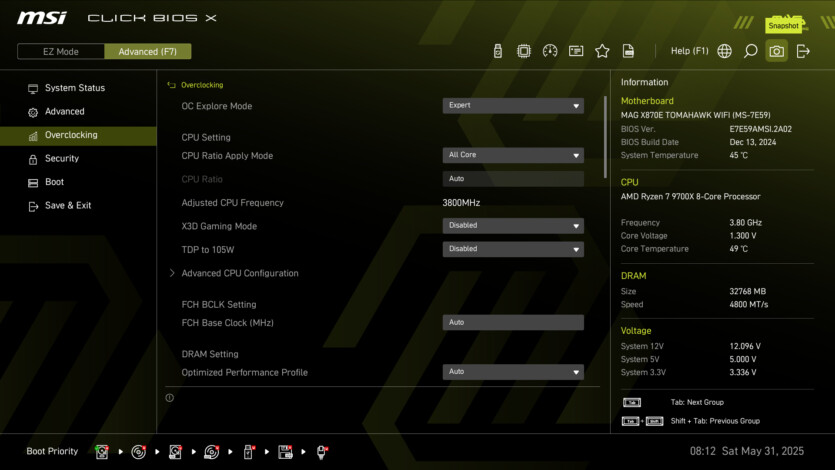Click Help (F1)
835x470 pixels.
pos(689,51)
